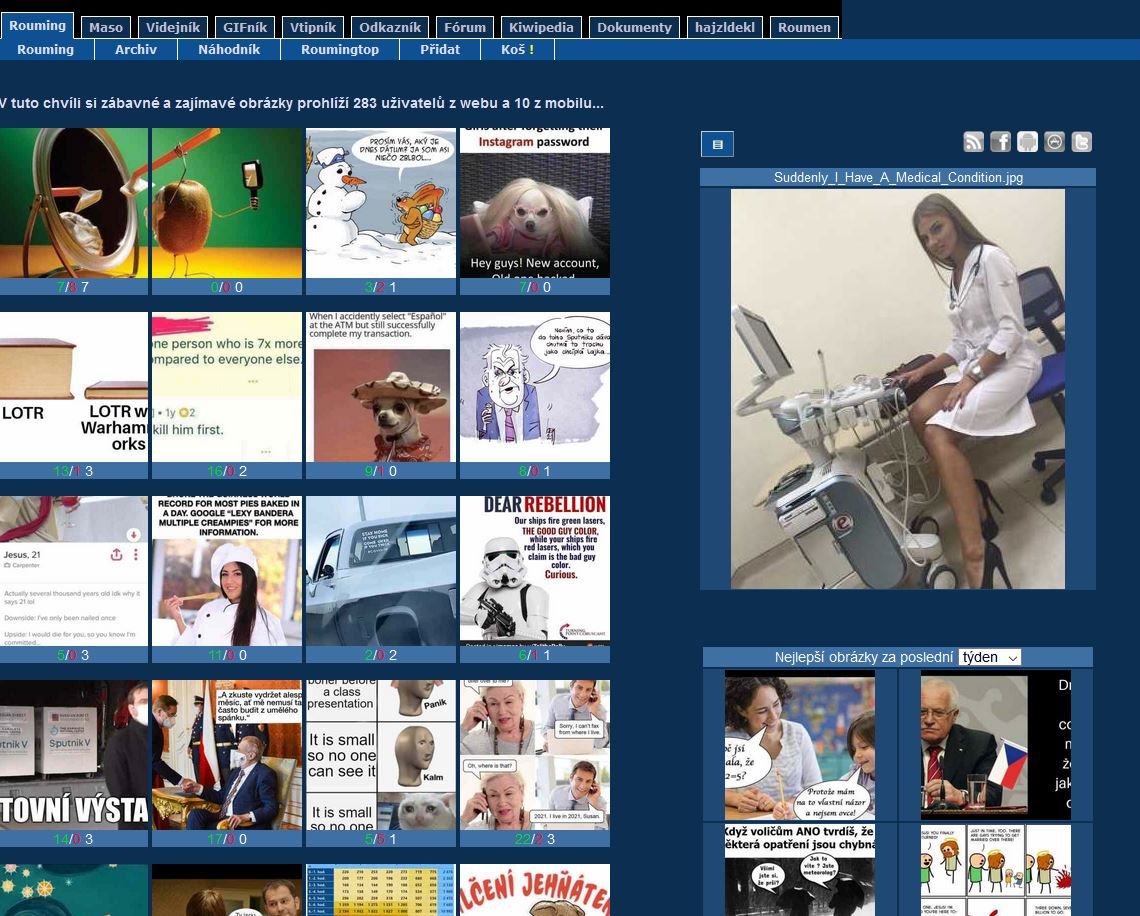
Task: Open the Vtipník tab
Action: click(x=313, y=28)
